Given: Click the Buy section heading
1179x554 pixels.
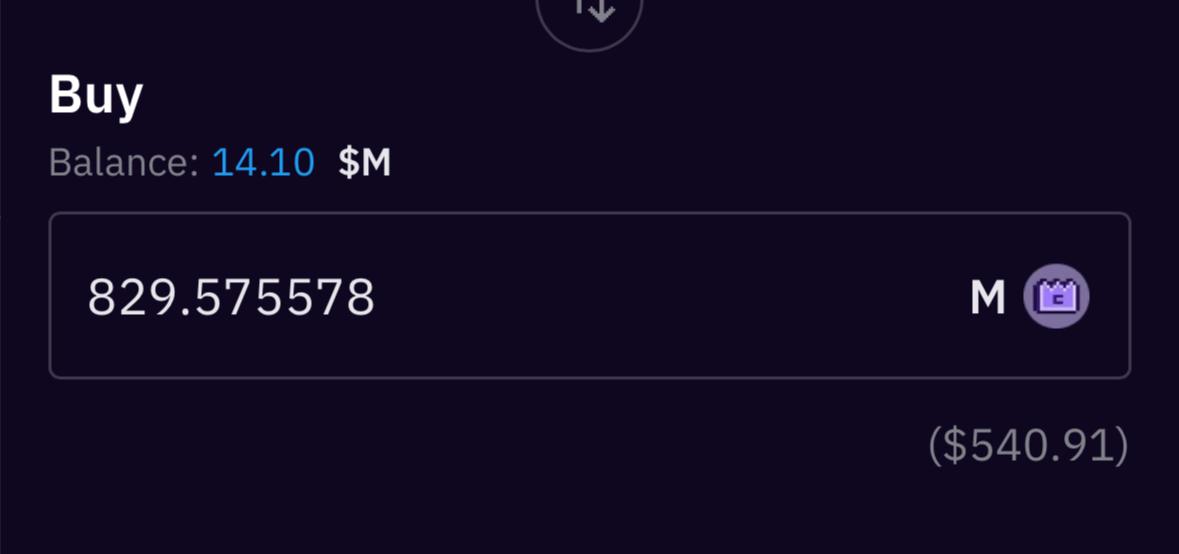Looking at the screenshot, I should pyautogui.click(x=96, y=95).
